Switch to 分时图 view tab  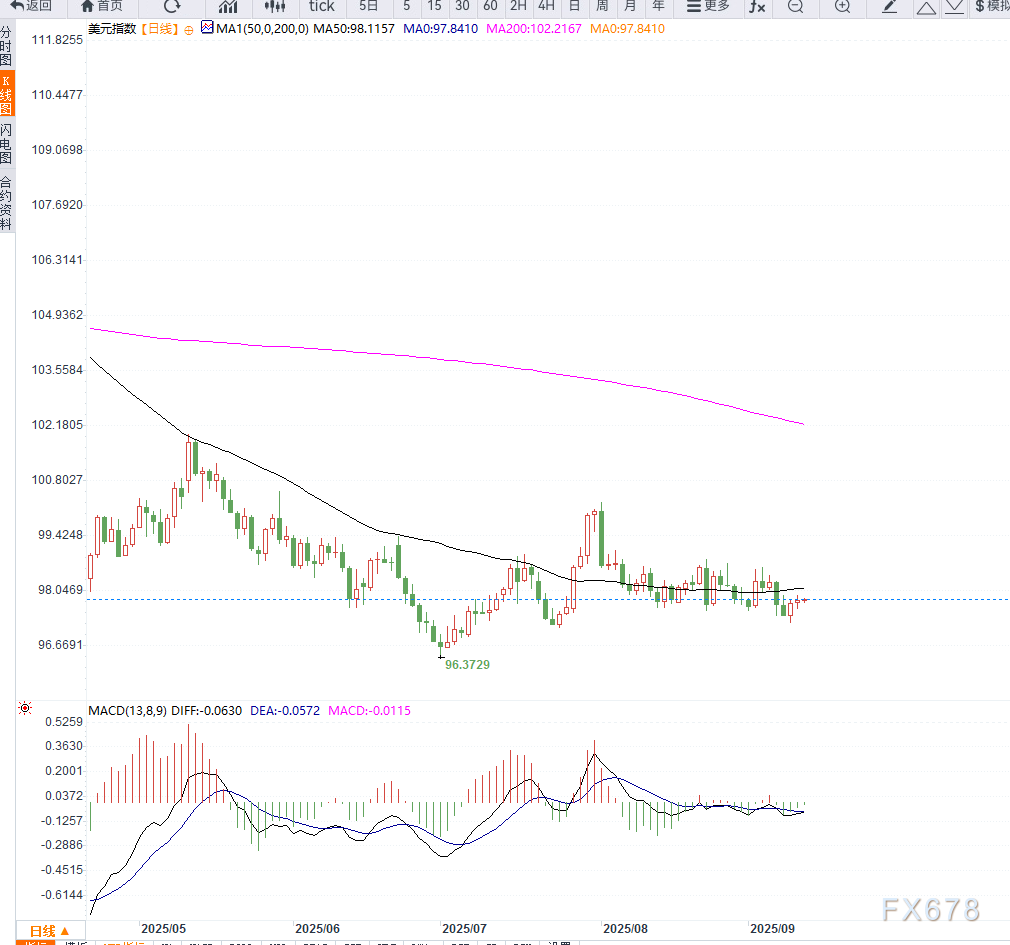coord(7,47)
